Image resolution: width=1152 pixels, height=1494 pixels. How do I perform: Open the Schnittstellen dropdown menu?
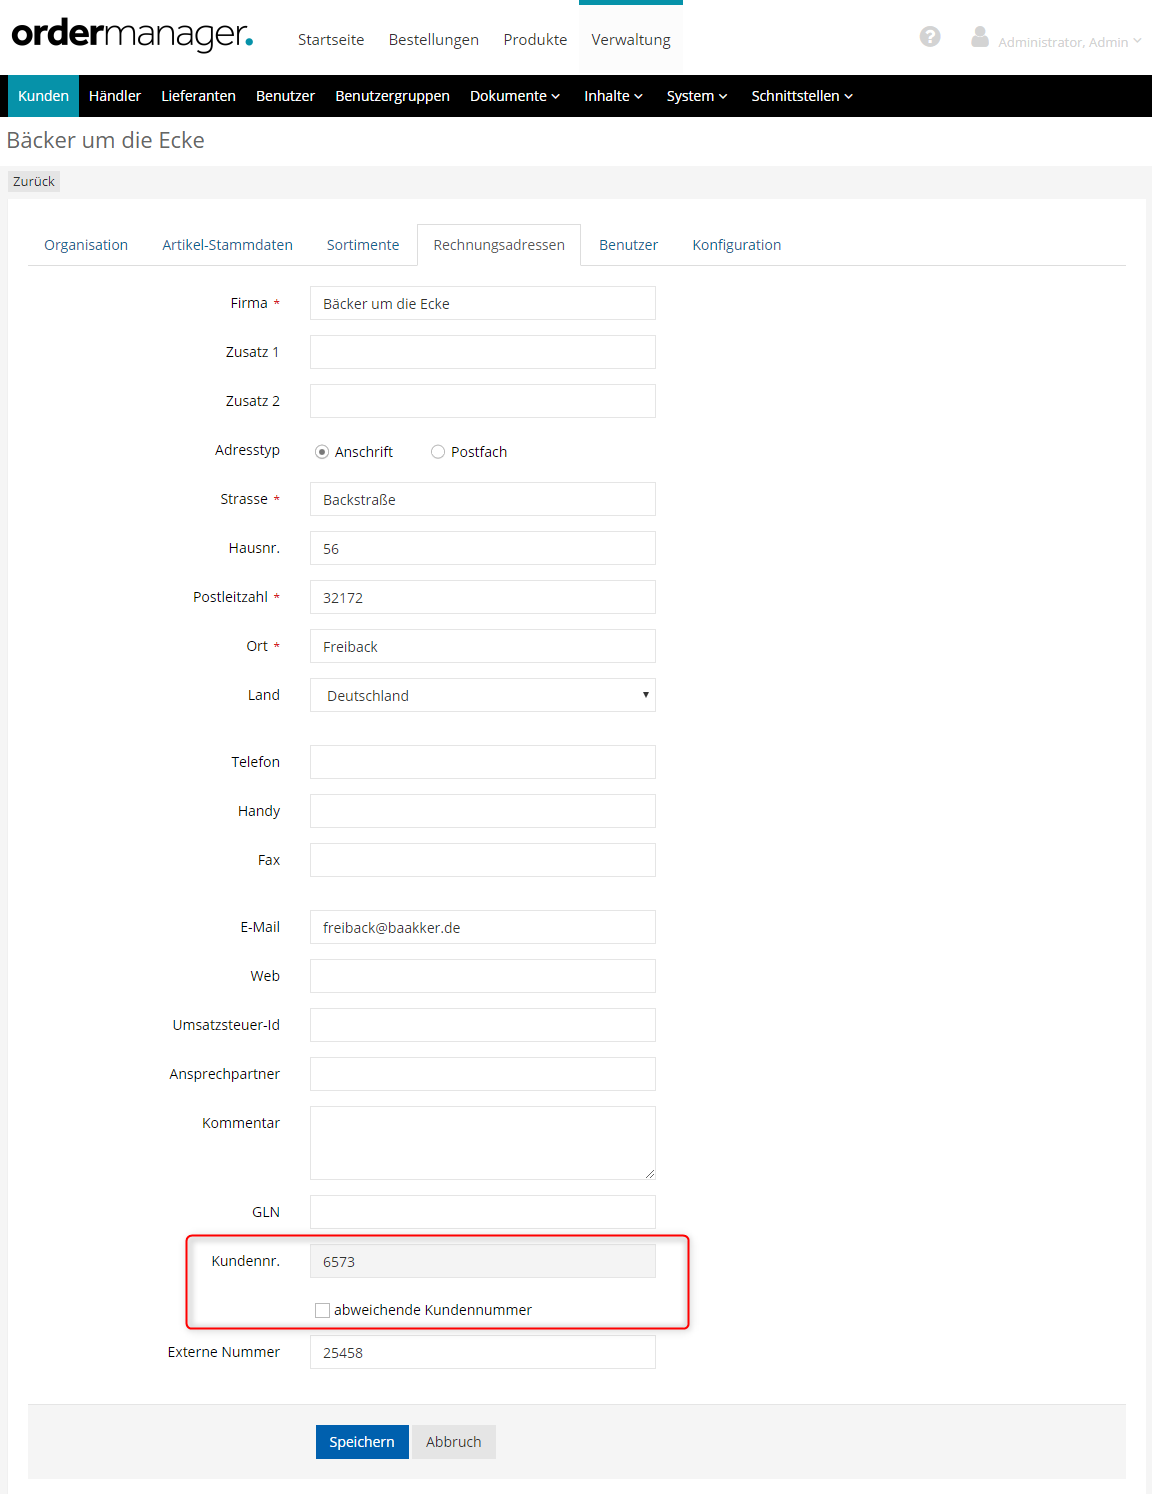[801, 96]
